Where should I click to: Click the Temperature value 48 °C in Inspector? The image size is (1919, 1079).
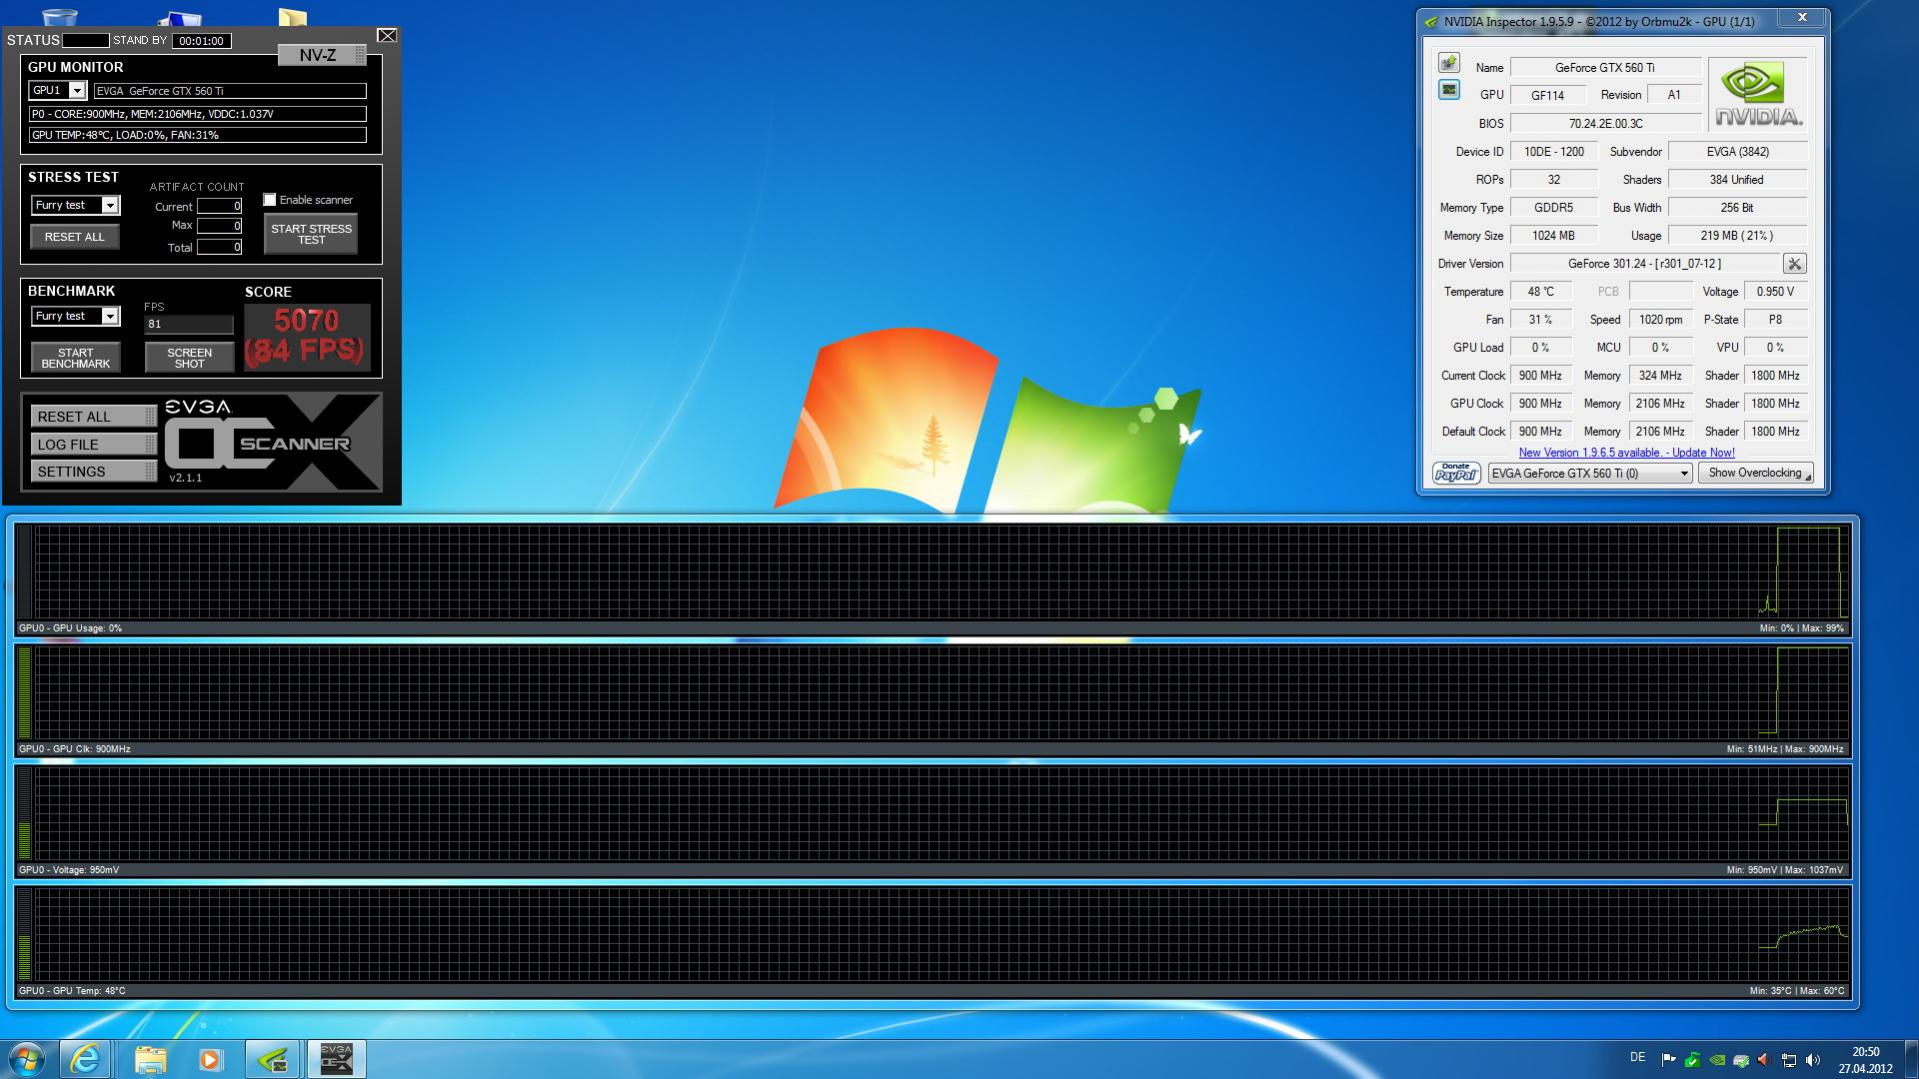pos(1540,292)
